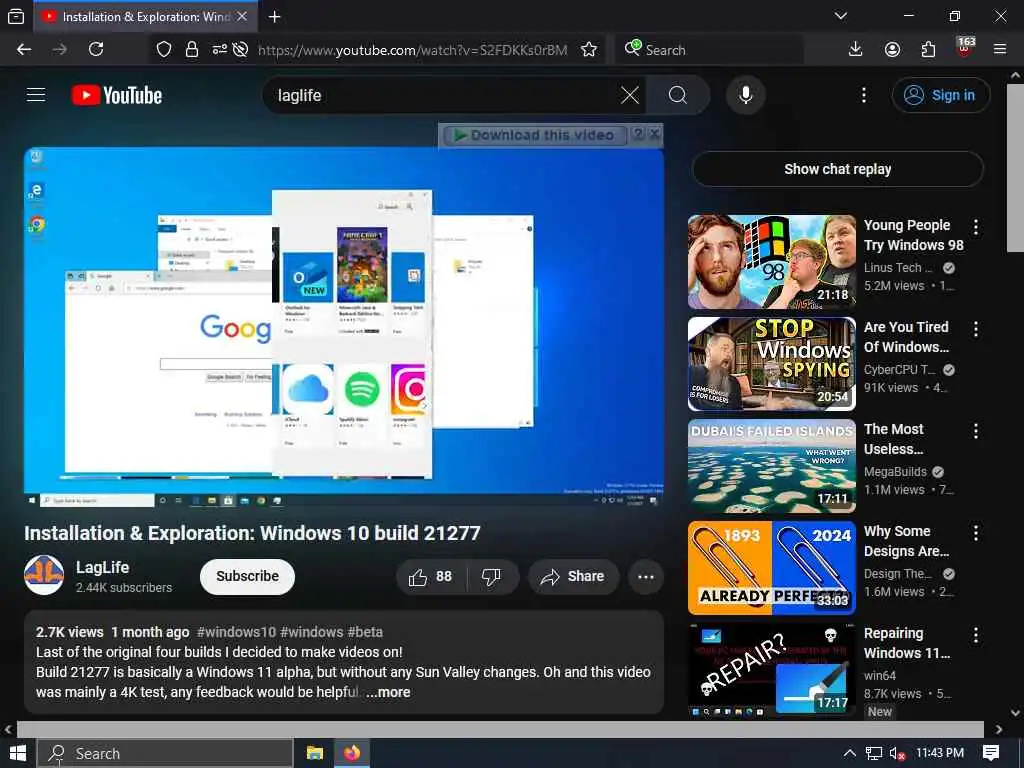1024x768 pixels.
Task: Open options for Young People Try Windows 98
Action: [976, 227]
